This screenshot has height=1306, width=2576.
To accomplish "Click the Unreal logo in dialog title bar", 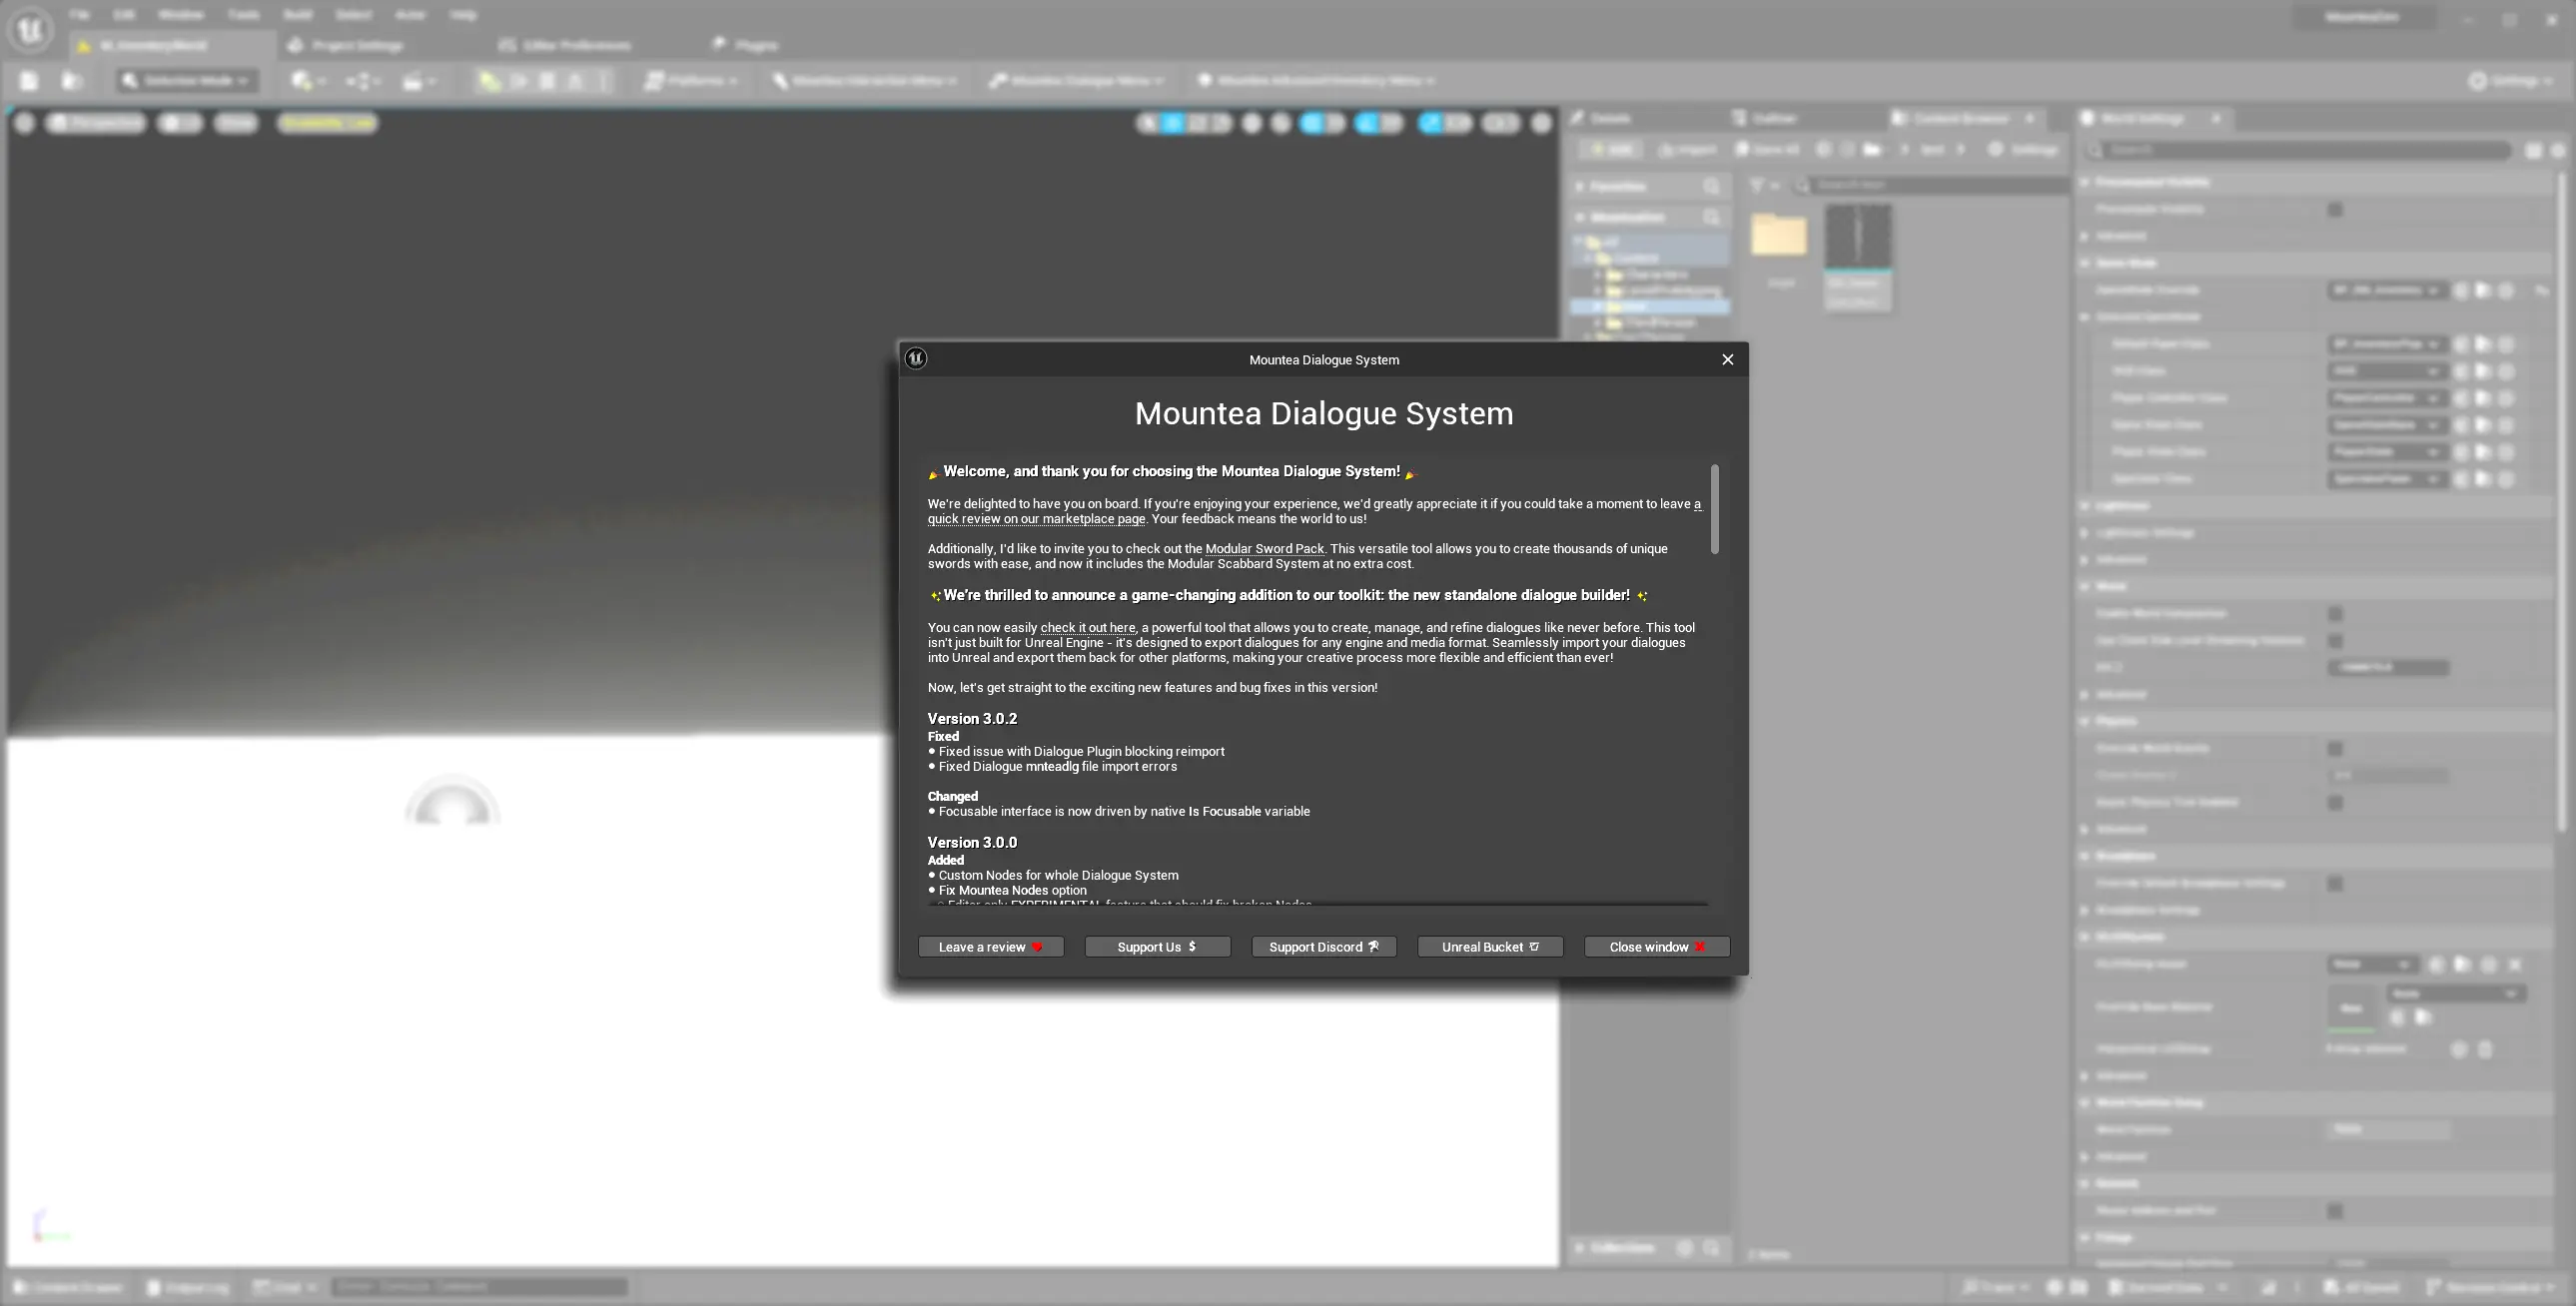I will [x=915, y=359].
